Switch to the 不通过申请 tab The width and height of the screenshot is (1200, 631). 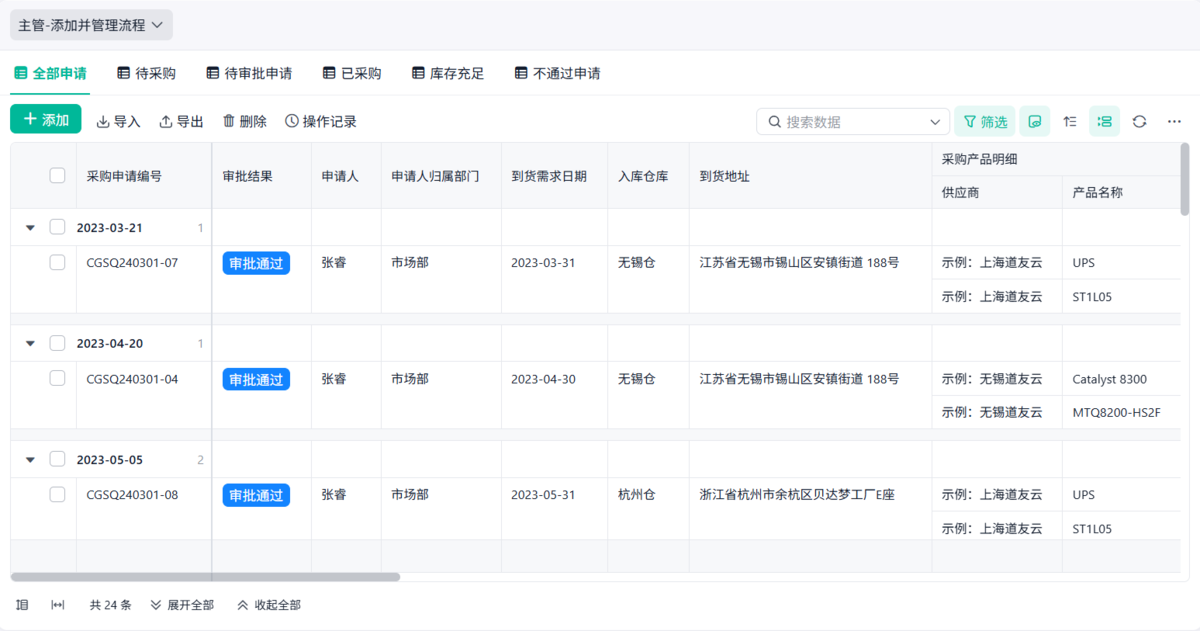(x=557, y=73)
